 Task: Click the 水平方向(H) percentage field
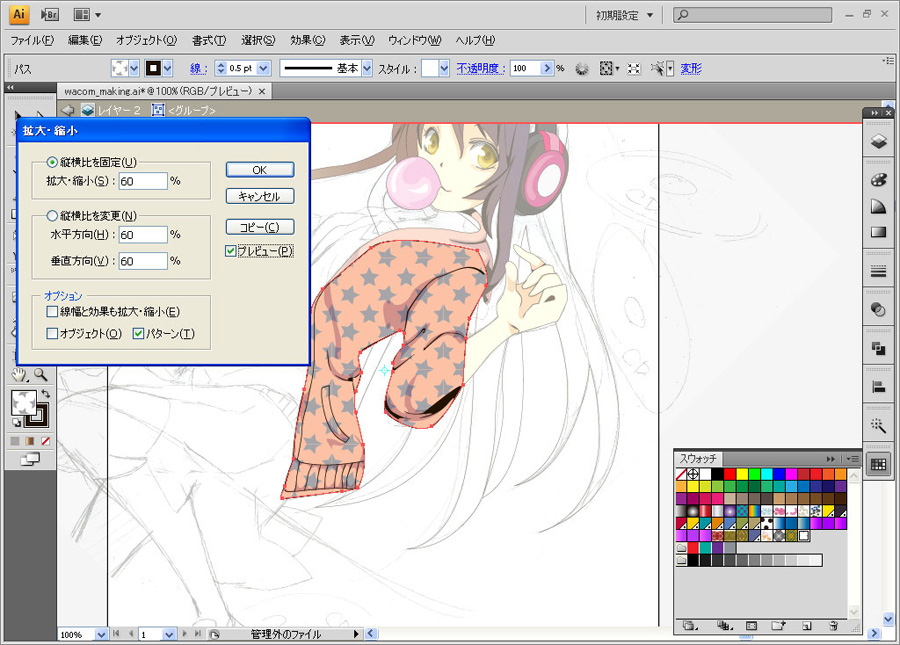[143, 235]
